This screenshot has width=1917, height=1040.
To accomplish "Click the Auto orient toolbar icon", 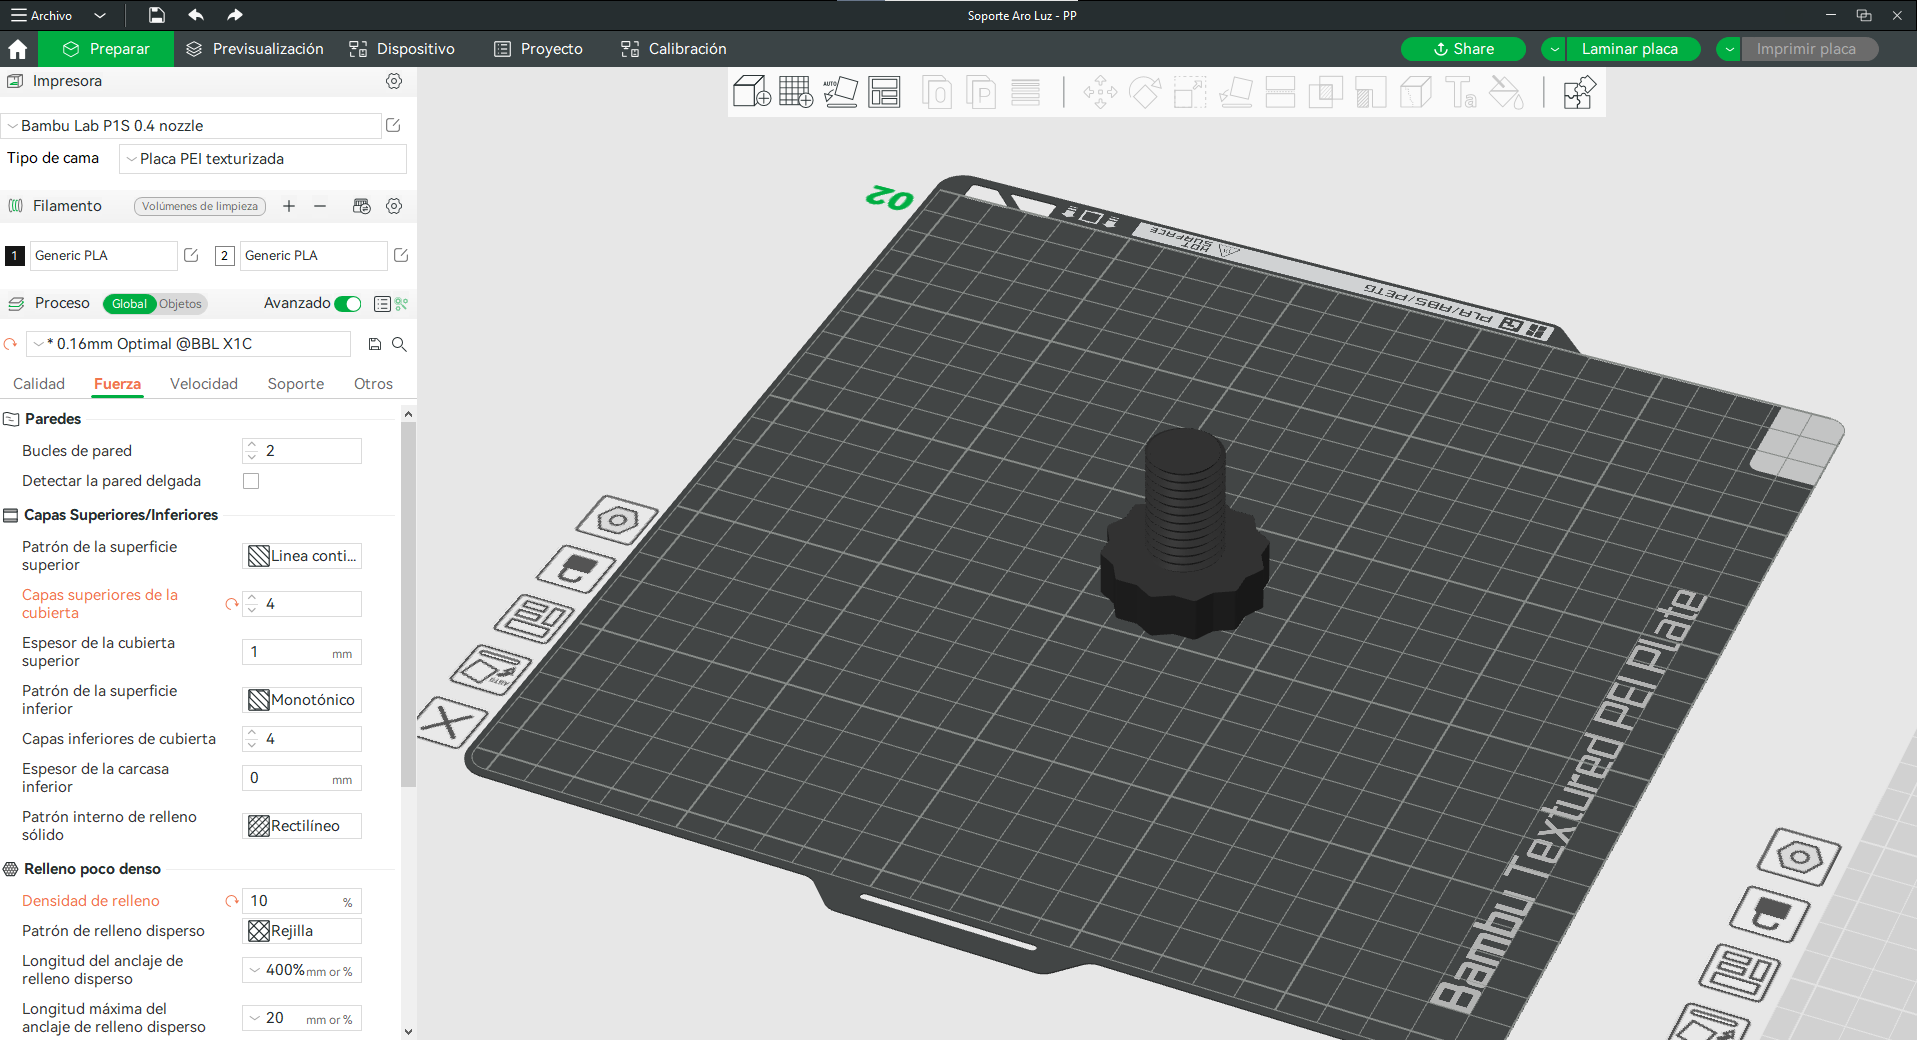I will coord(840,92).
